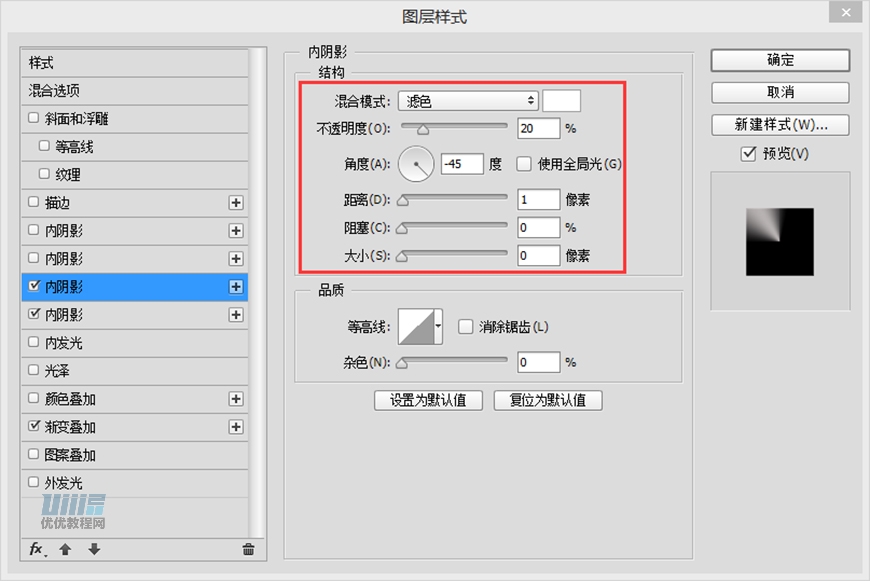Screen dimensions: 870x581
Task: Click the 不透明度 value field showing 20
Action: pos(539,128)
